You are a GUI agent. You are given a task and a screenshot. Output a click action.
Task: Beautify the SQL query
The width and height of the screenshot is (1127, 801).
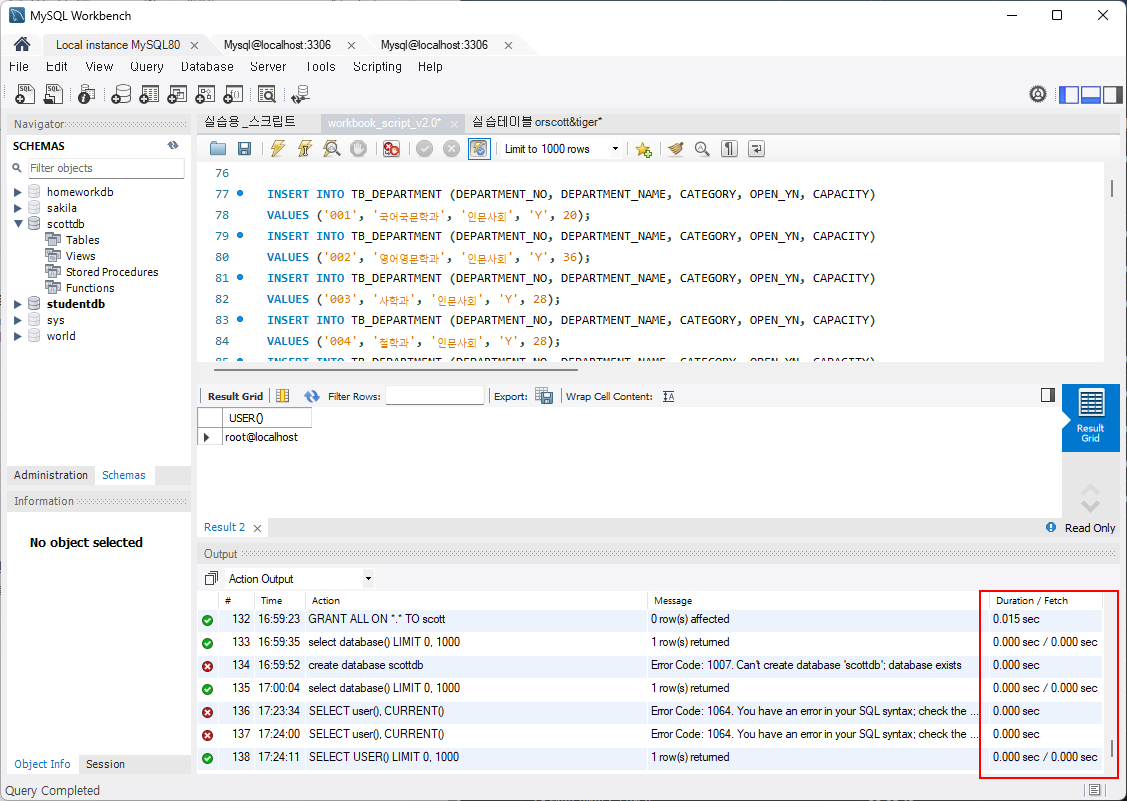(x=676, y=149)
